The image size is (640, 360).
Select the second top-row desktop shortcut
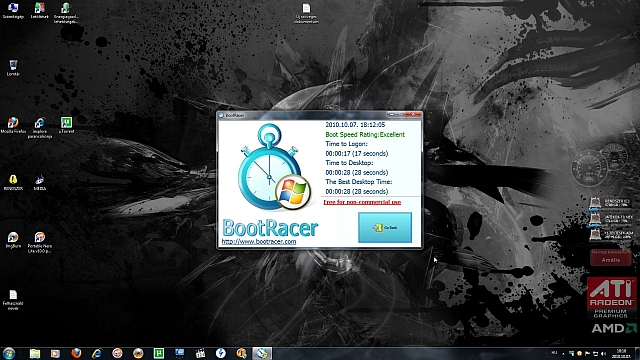40,11
